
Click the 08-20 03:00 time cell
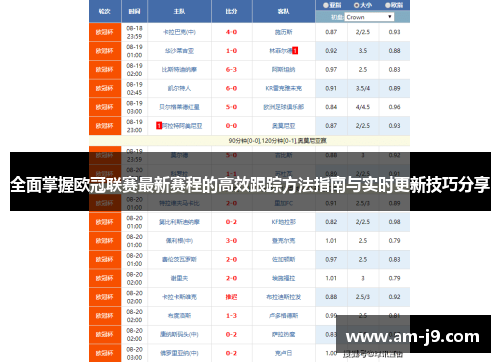tap(134, 353)
